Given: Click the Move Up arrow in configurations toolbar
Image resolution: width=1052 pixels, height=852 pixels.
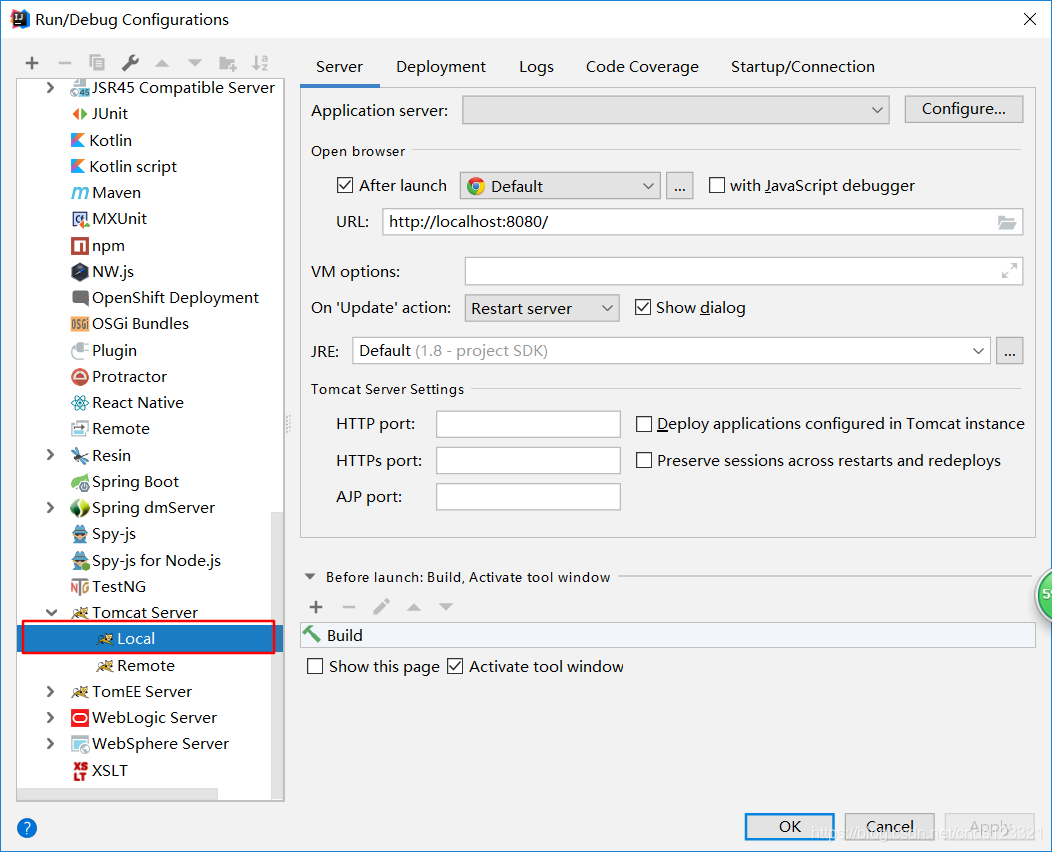Looking at the screenshot, I should 162,63.
